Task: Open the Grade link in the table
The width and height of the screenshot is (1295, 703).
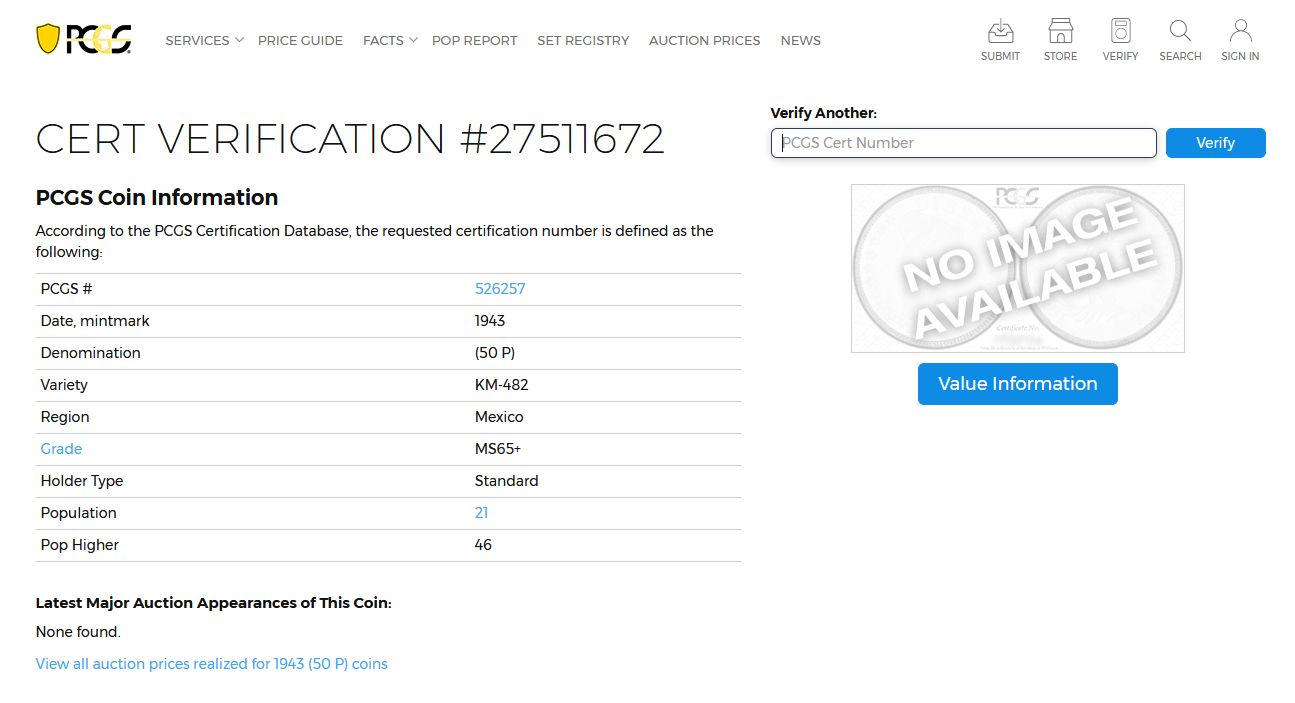Action: tap(61, 449)
